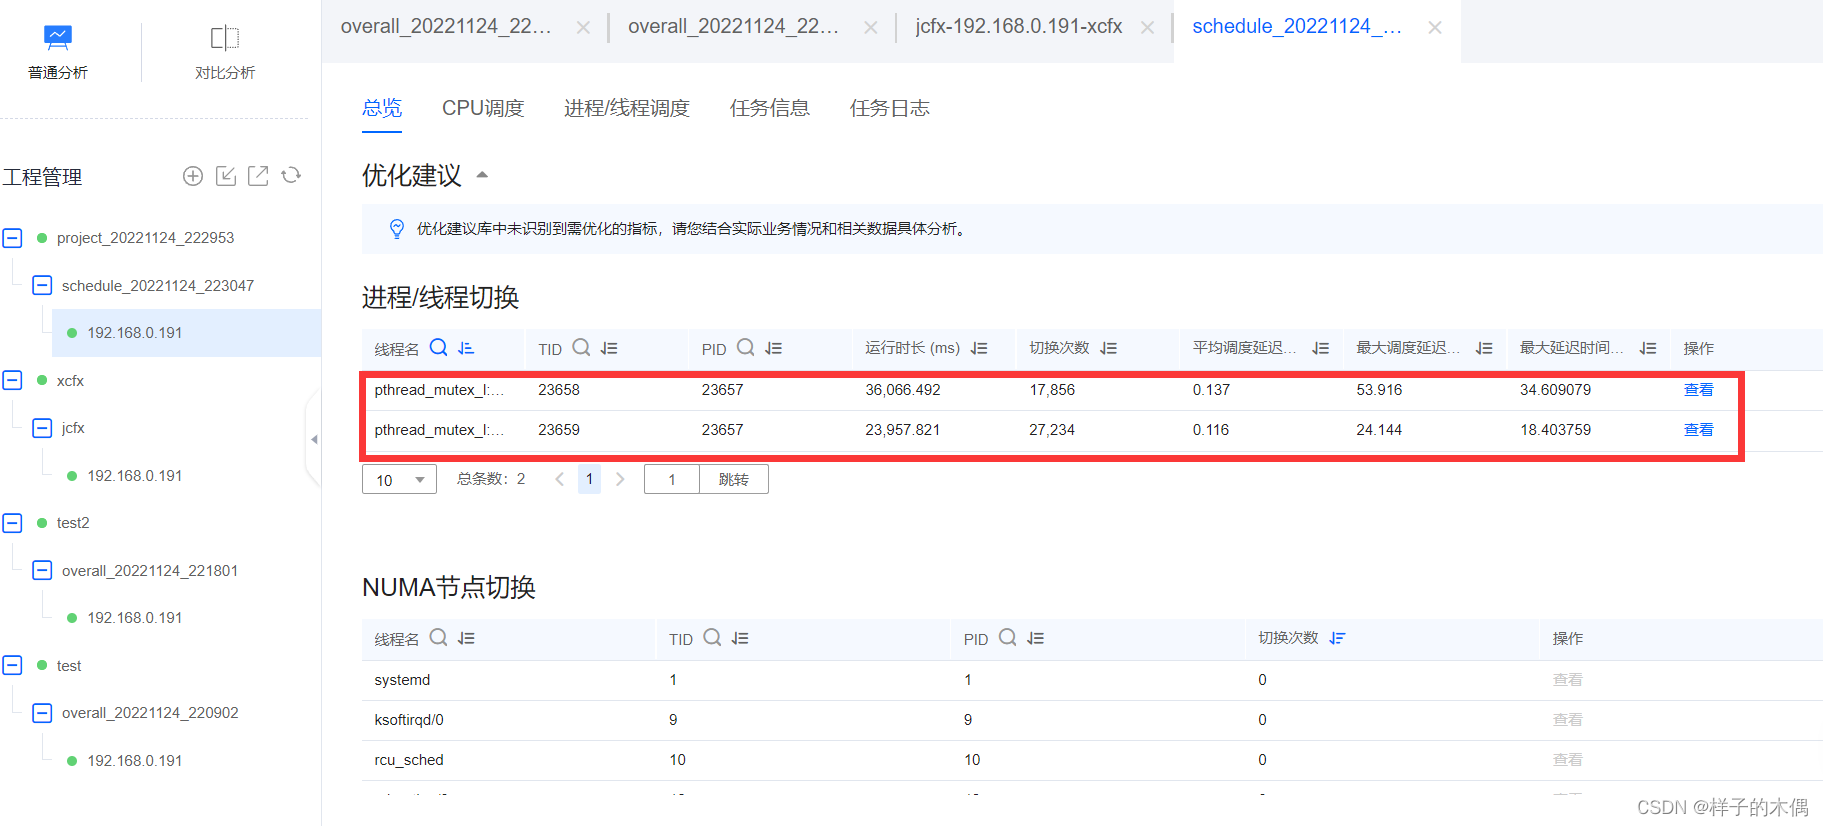Open the 对比分析 comparison icon
This screenshot has width=1823, height=826.
[x=225, y=38]
